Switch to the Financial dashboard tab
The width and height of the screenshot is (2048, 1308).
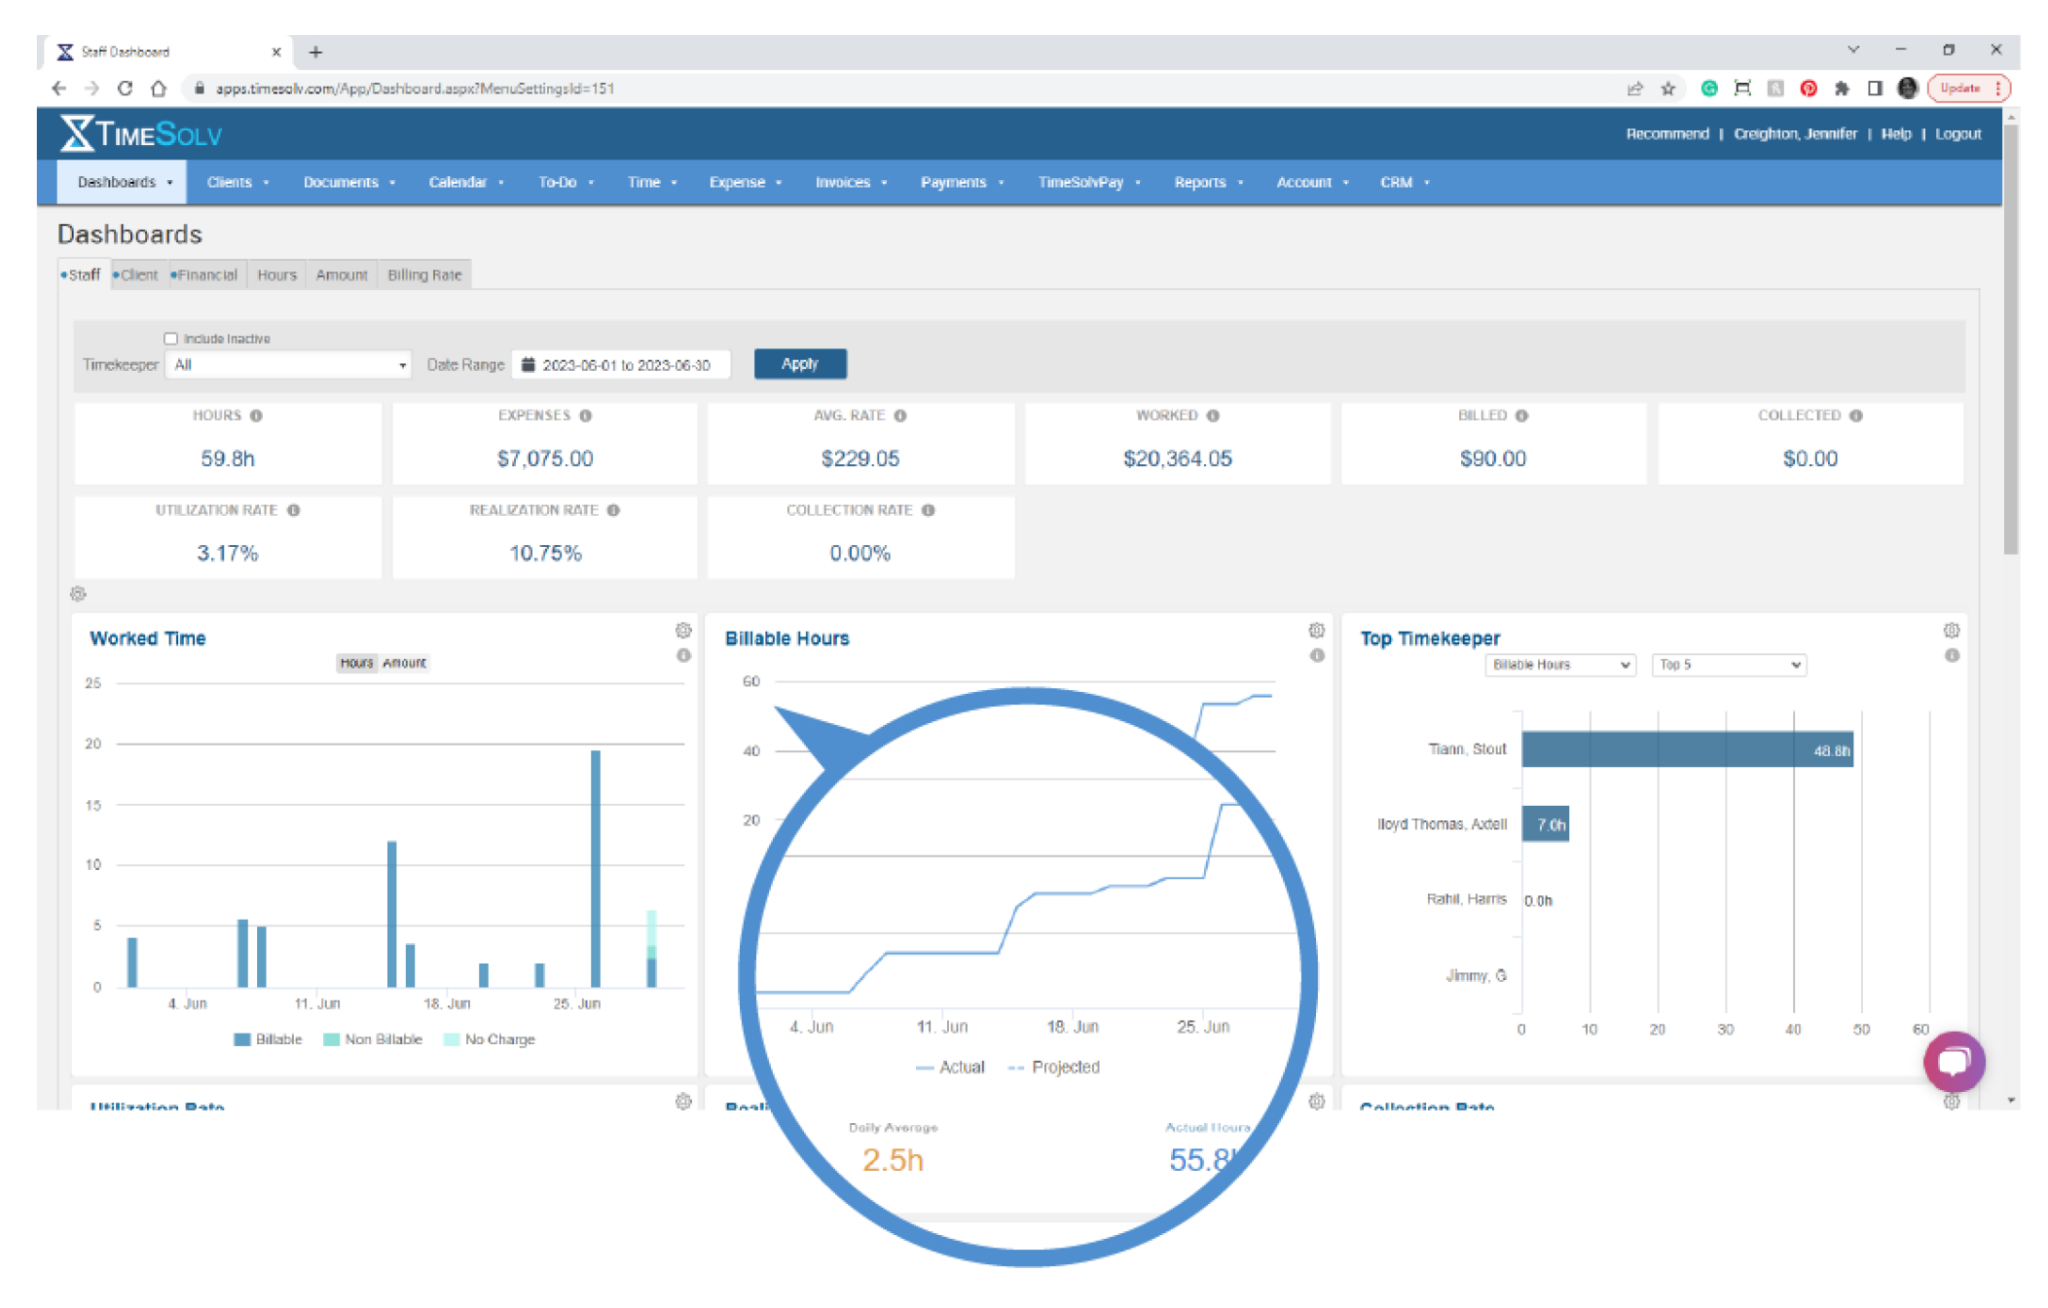206,275
